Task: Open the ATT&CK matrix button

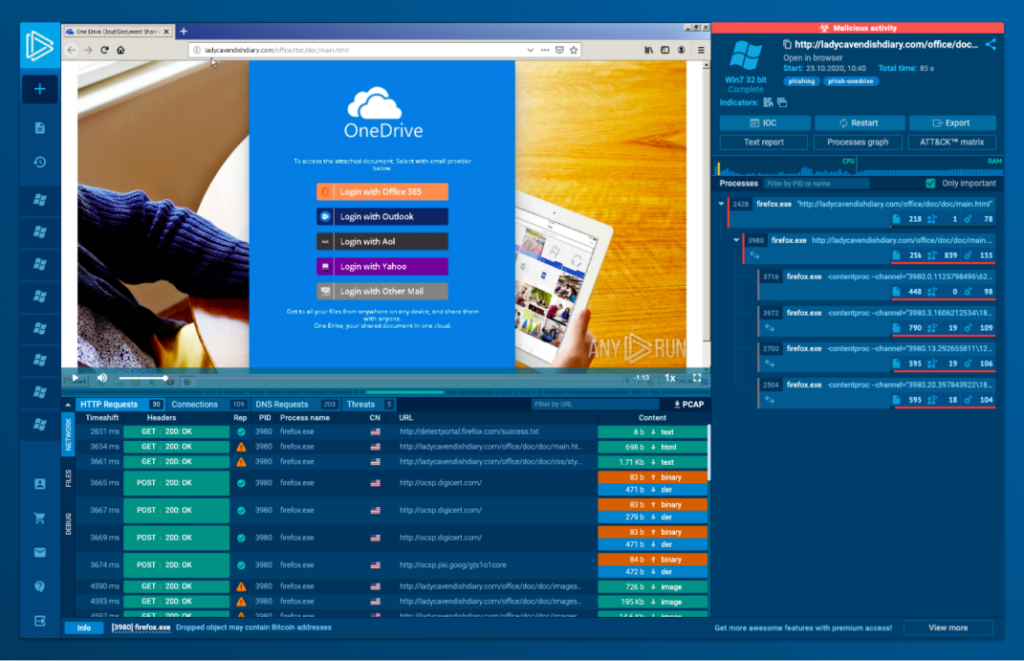Action: (952, 142)
